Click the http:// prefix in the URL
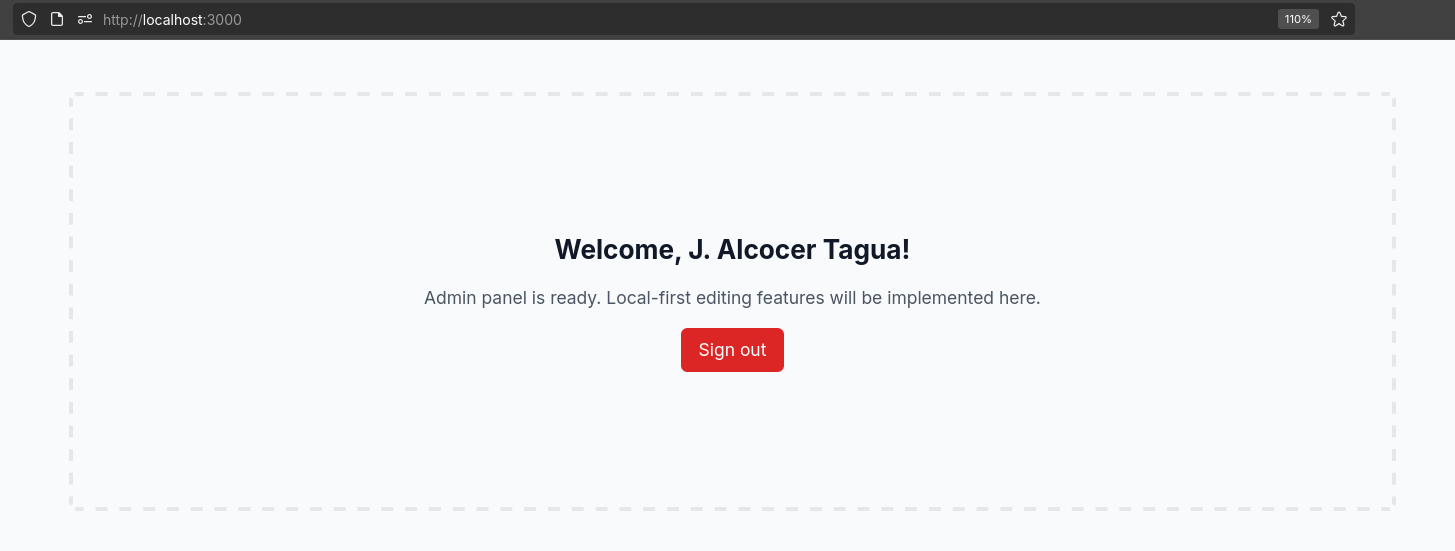1455x551 pixels. (x=123, y=19)
